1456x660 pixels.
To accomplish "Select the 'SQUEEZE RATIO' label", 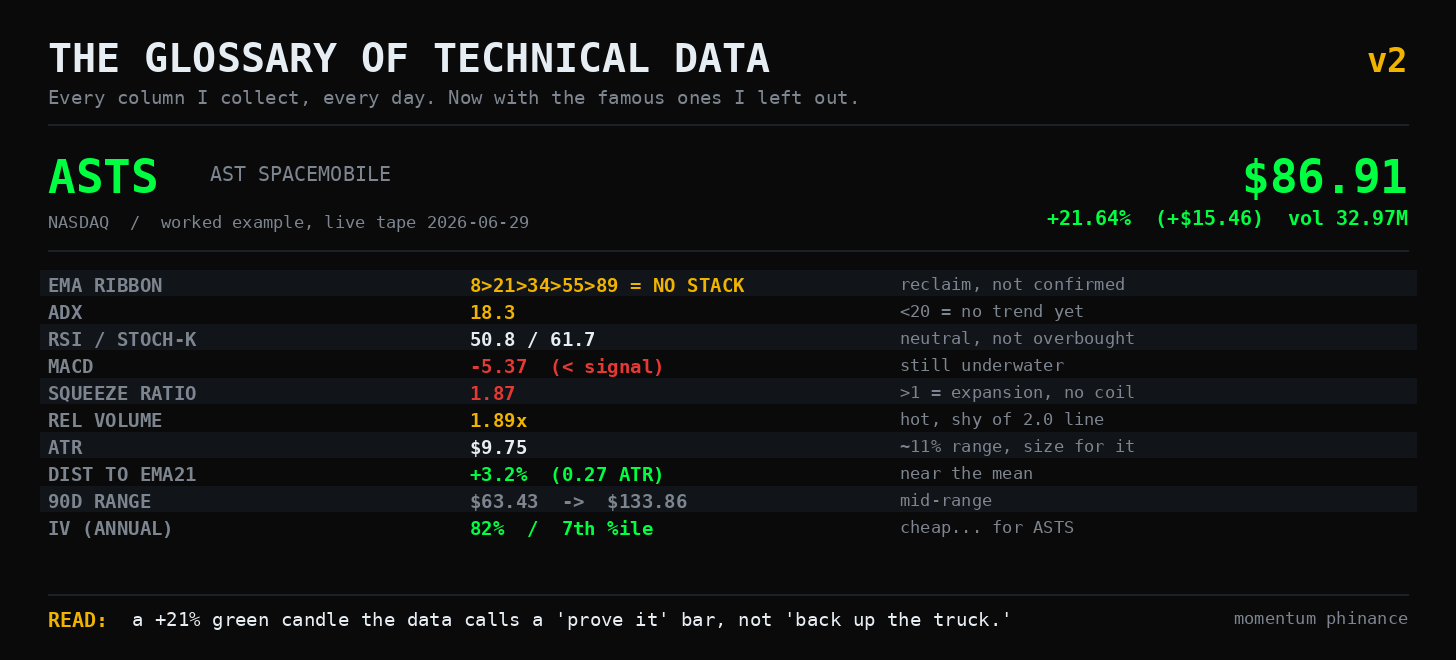I will [x=122, y=394].
